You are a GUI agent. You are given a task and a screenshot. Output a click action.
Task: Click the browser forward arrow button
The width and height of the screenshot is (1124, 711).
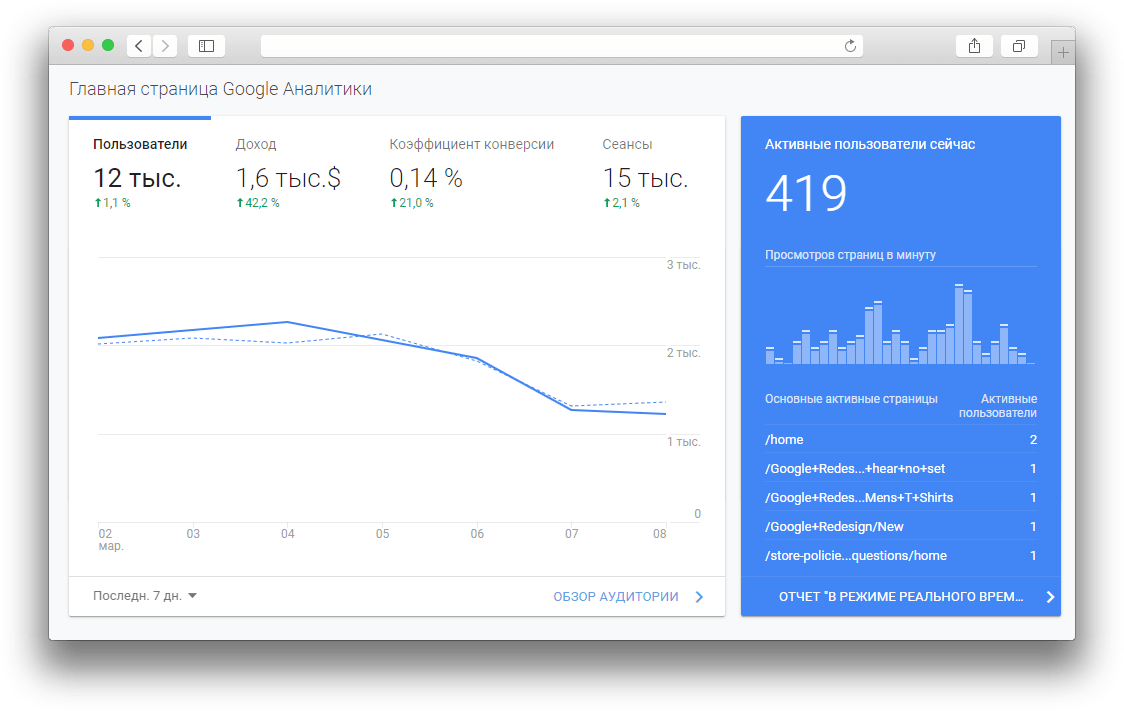165,46
